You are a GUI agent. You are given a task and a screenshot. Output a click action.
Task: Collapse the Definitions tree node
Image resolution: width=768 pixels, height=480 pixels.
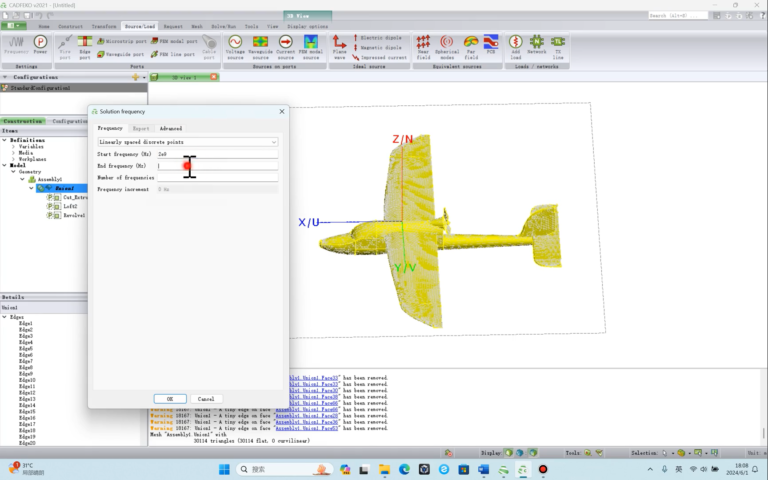[4, 140]
